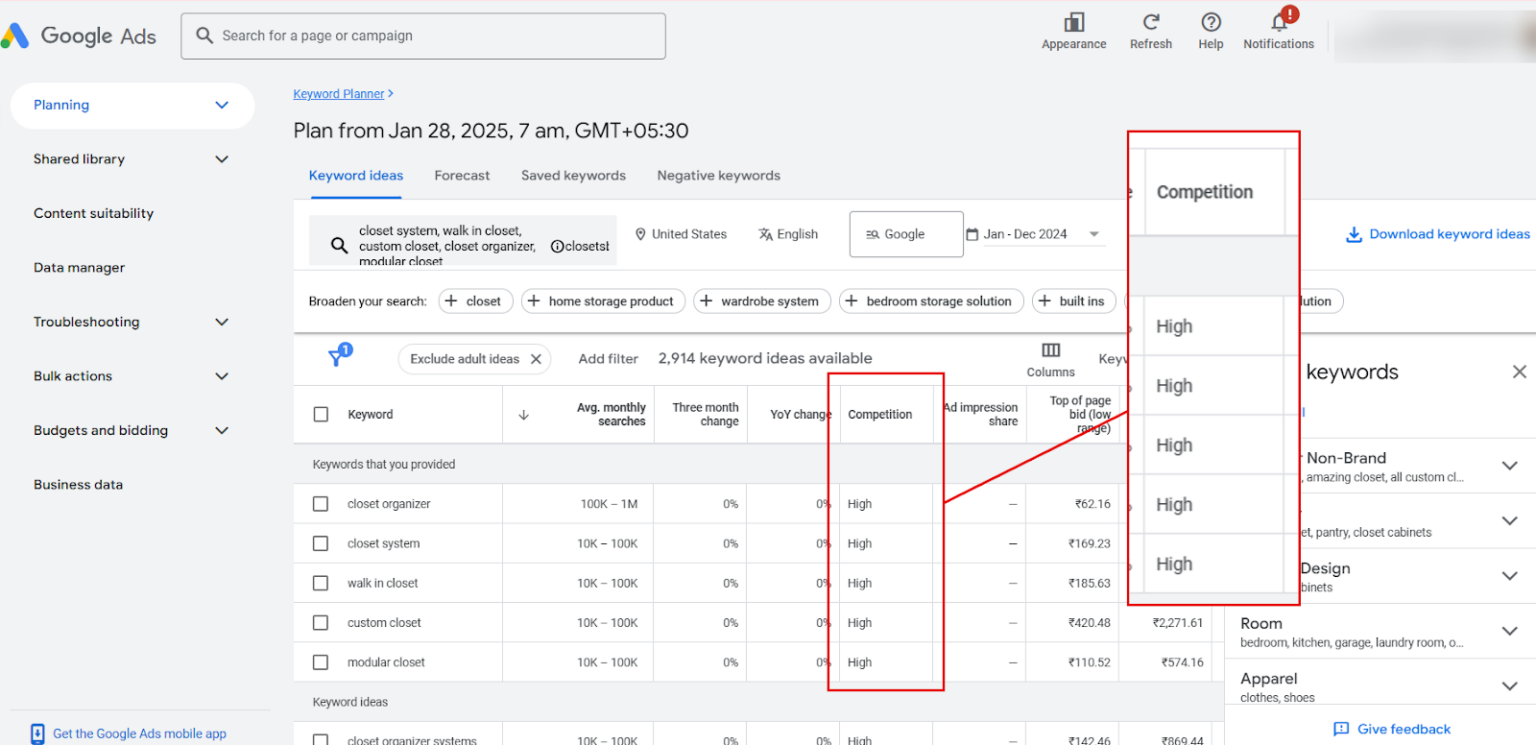Click the Download keyword ideas link
Screen dimensions: 1536x745
coord(1437,233)
